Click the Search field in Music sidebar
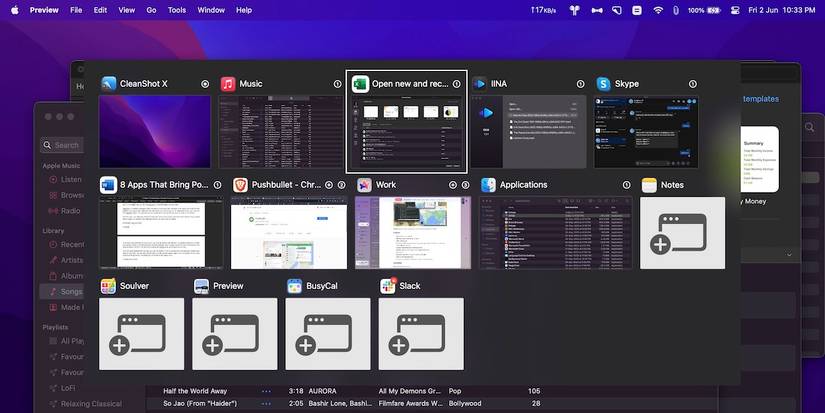Image resolution: width=825 pixels, height=413 pixels. coord(62,145)
